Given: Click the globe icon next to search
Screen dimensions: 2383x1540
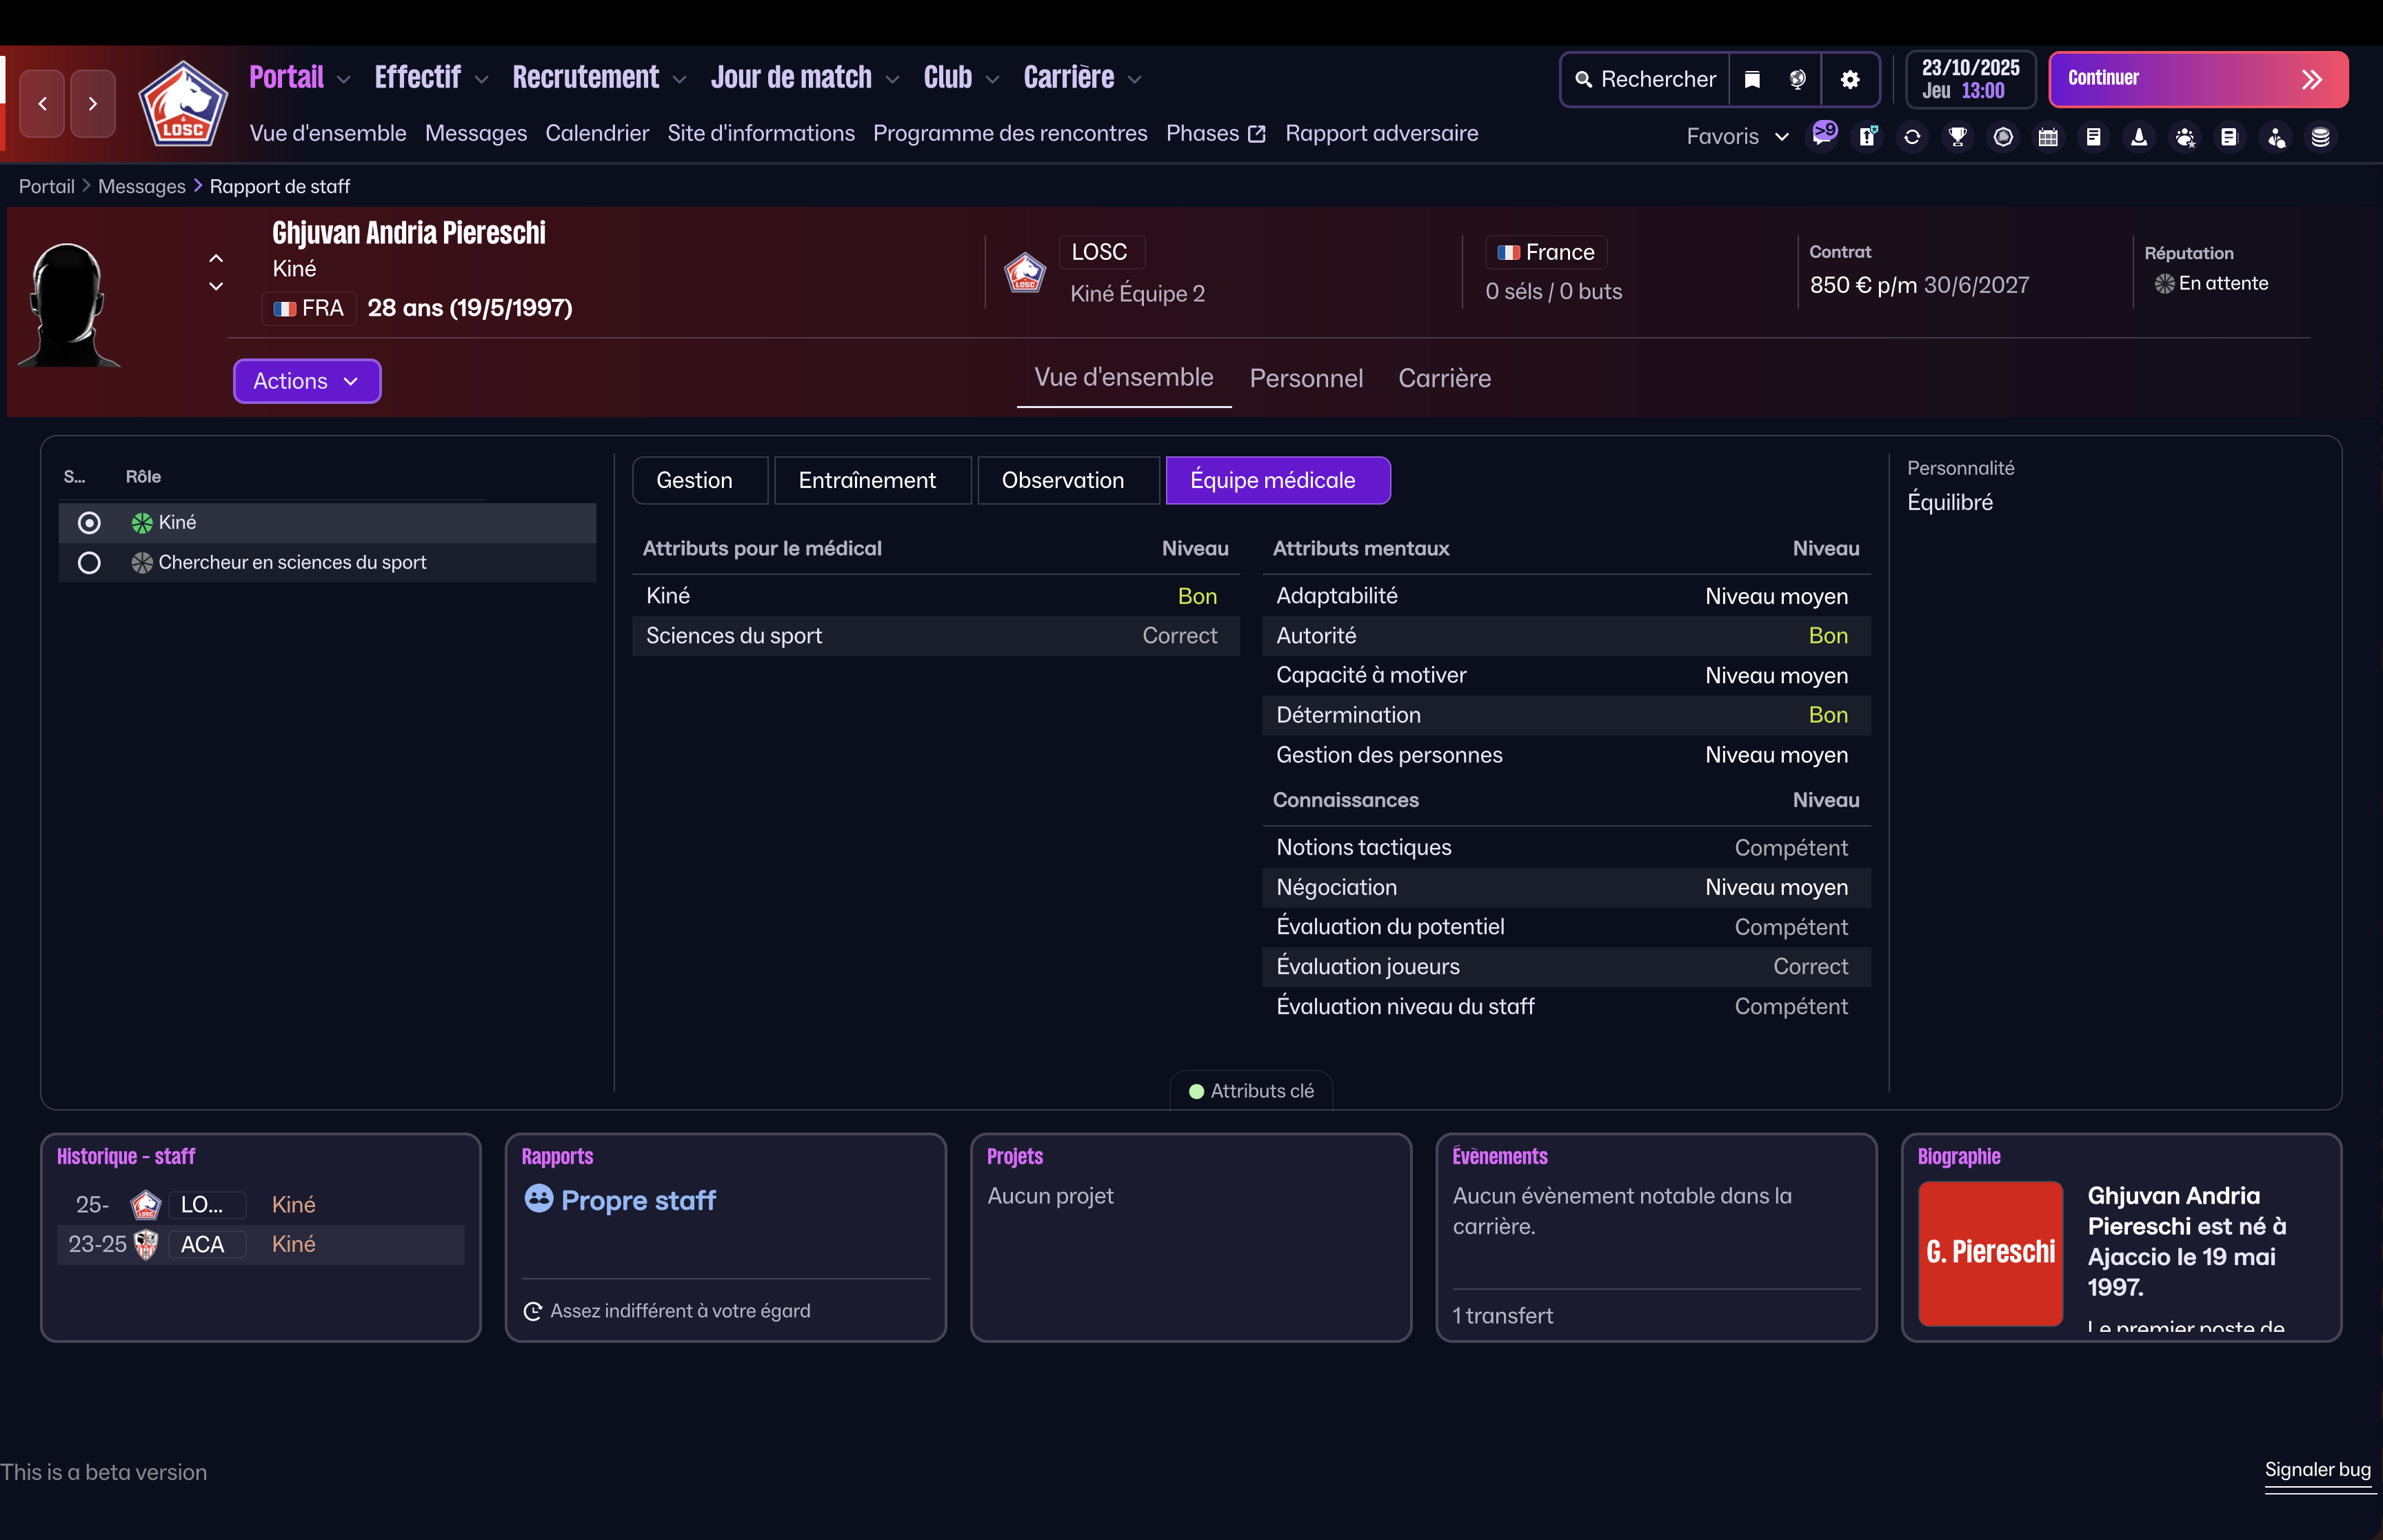Looking at the screenshot, I should point(1797,79).
